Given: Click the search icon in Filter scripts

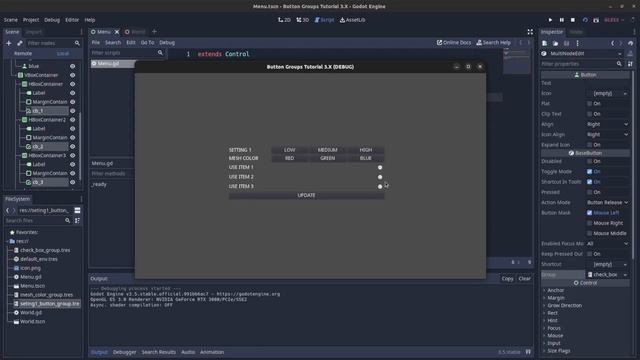Looking at the screenshot, I should (160, 53).
